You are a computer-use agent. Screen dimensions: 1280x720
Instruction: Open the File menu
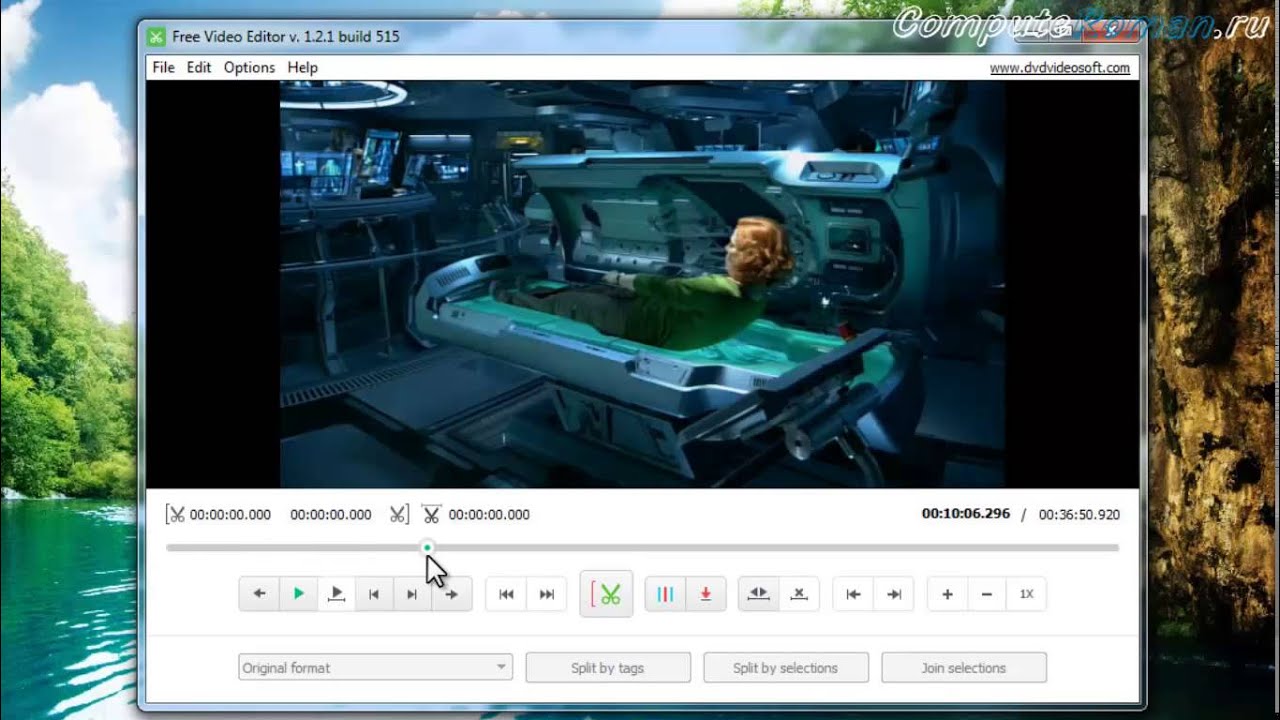pyautogui.click(x=163, y=67)
